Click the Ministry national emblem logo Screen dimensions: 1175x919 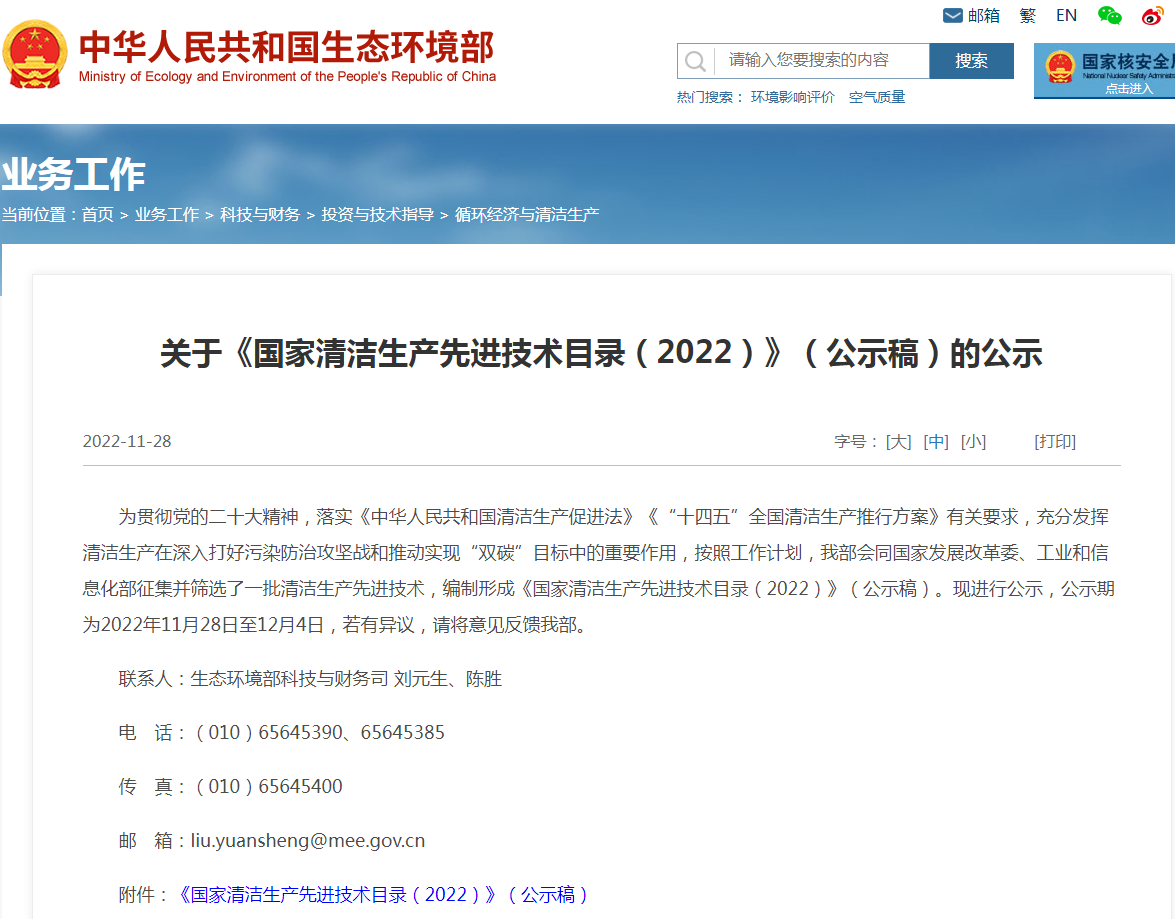click(x=35, y=55)
